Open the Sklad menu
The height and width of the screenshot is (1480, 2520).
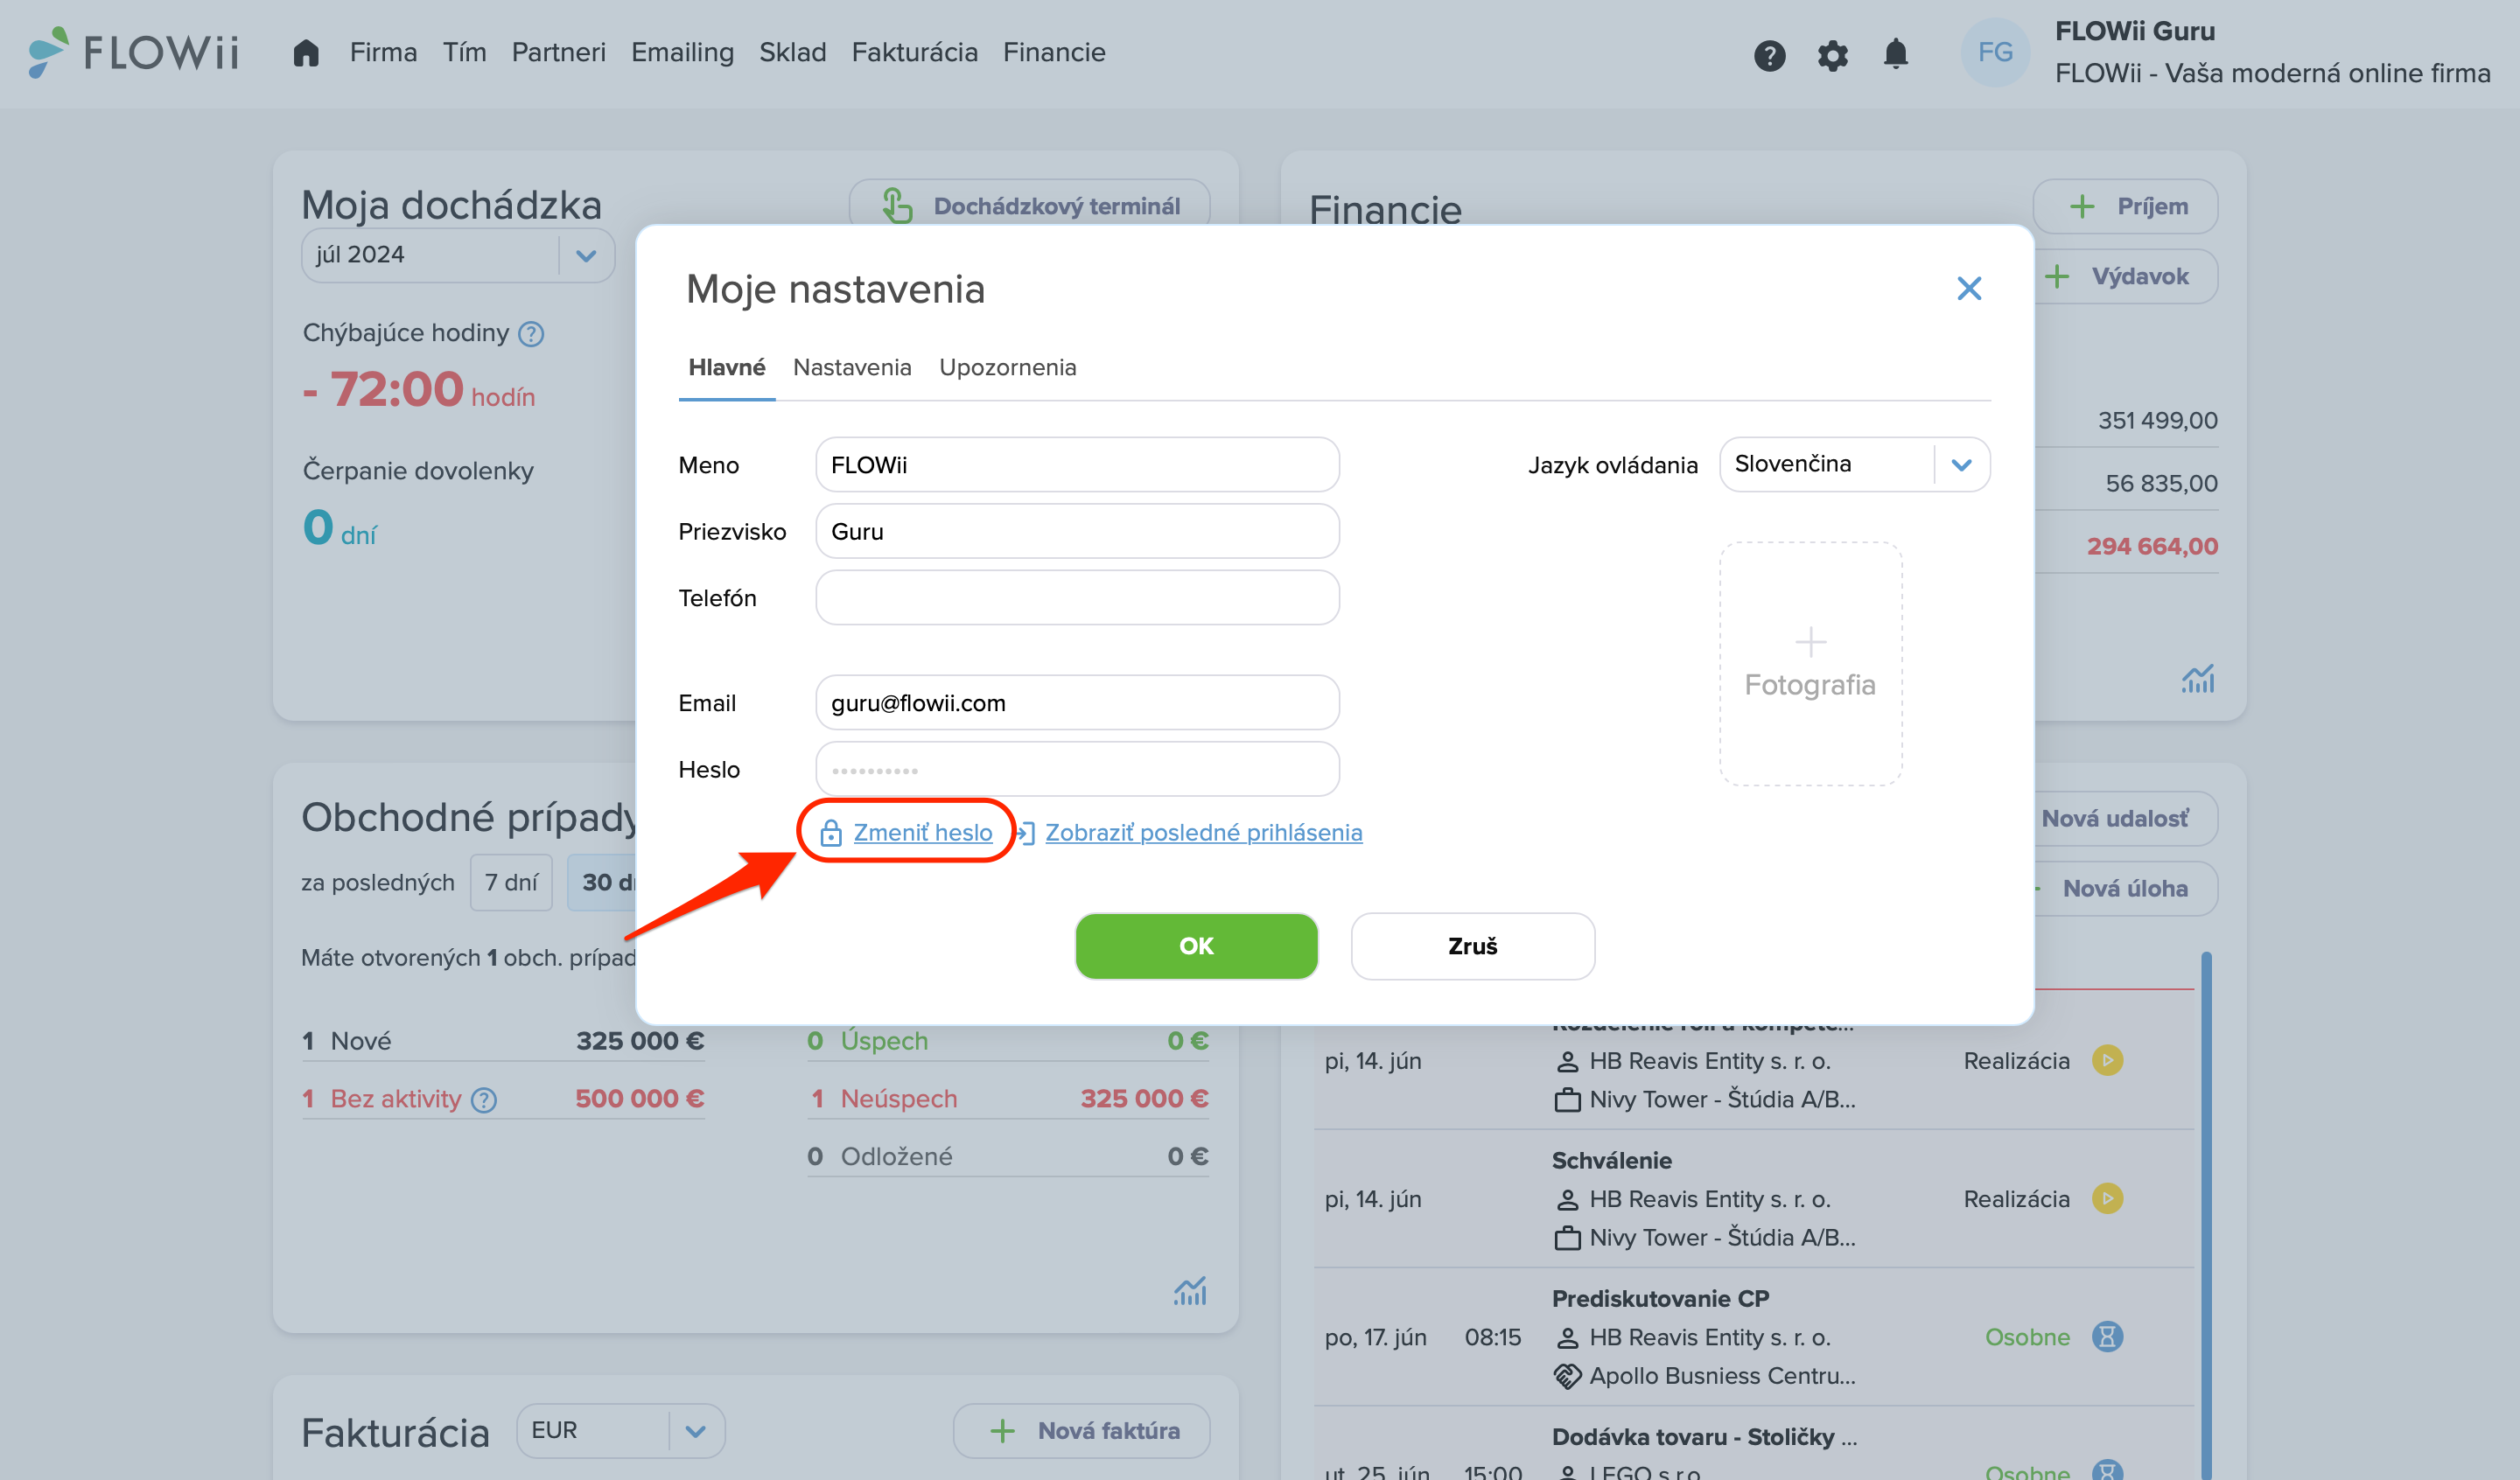[792, 52]
